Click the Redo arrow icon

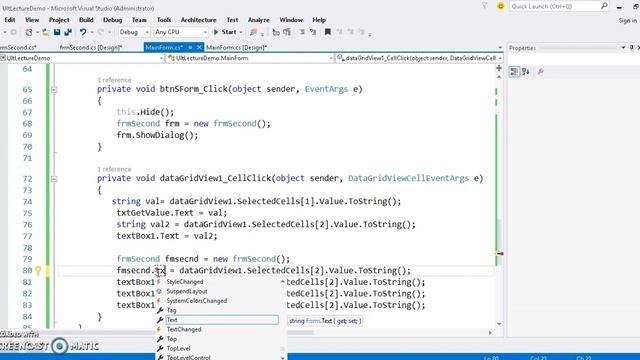point(100,32)
